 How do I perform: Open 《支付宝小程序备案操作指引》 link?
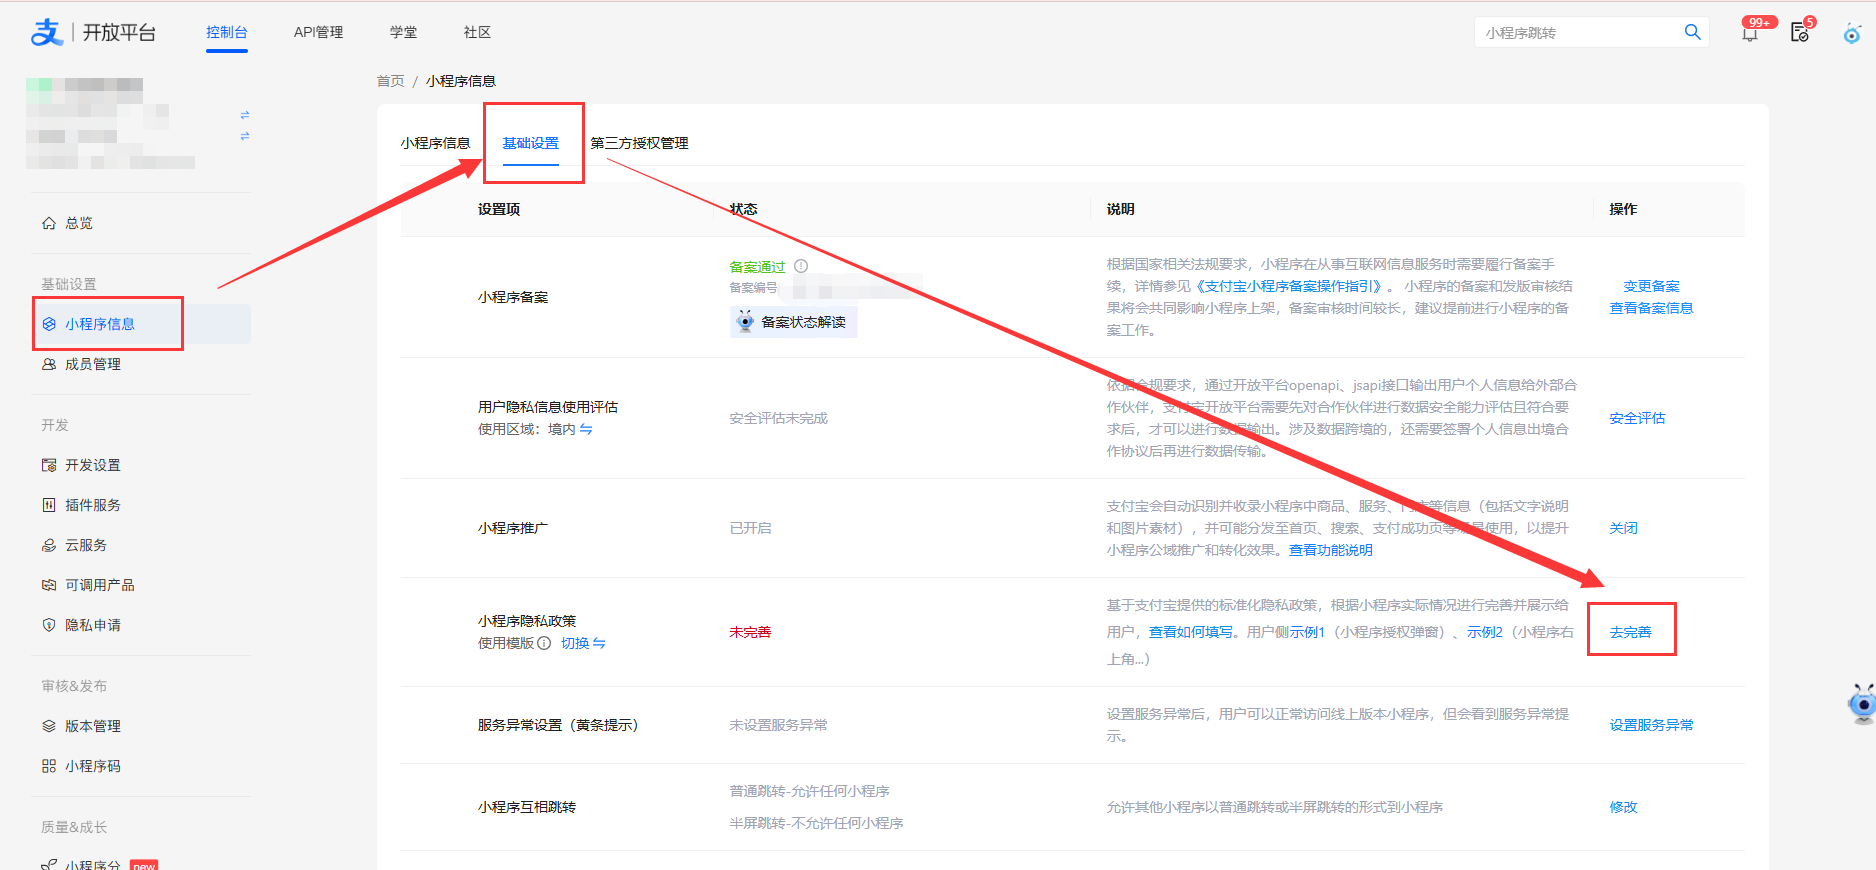tap(1290, 286)
